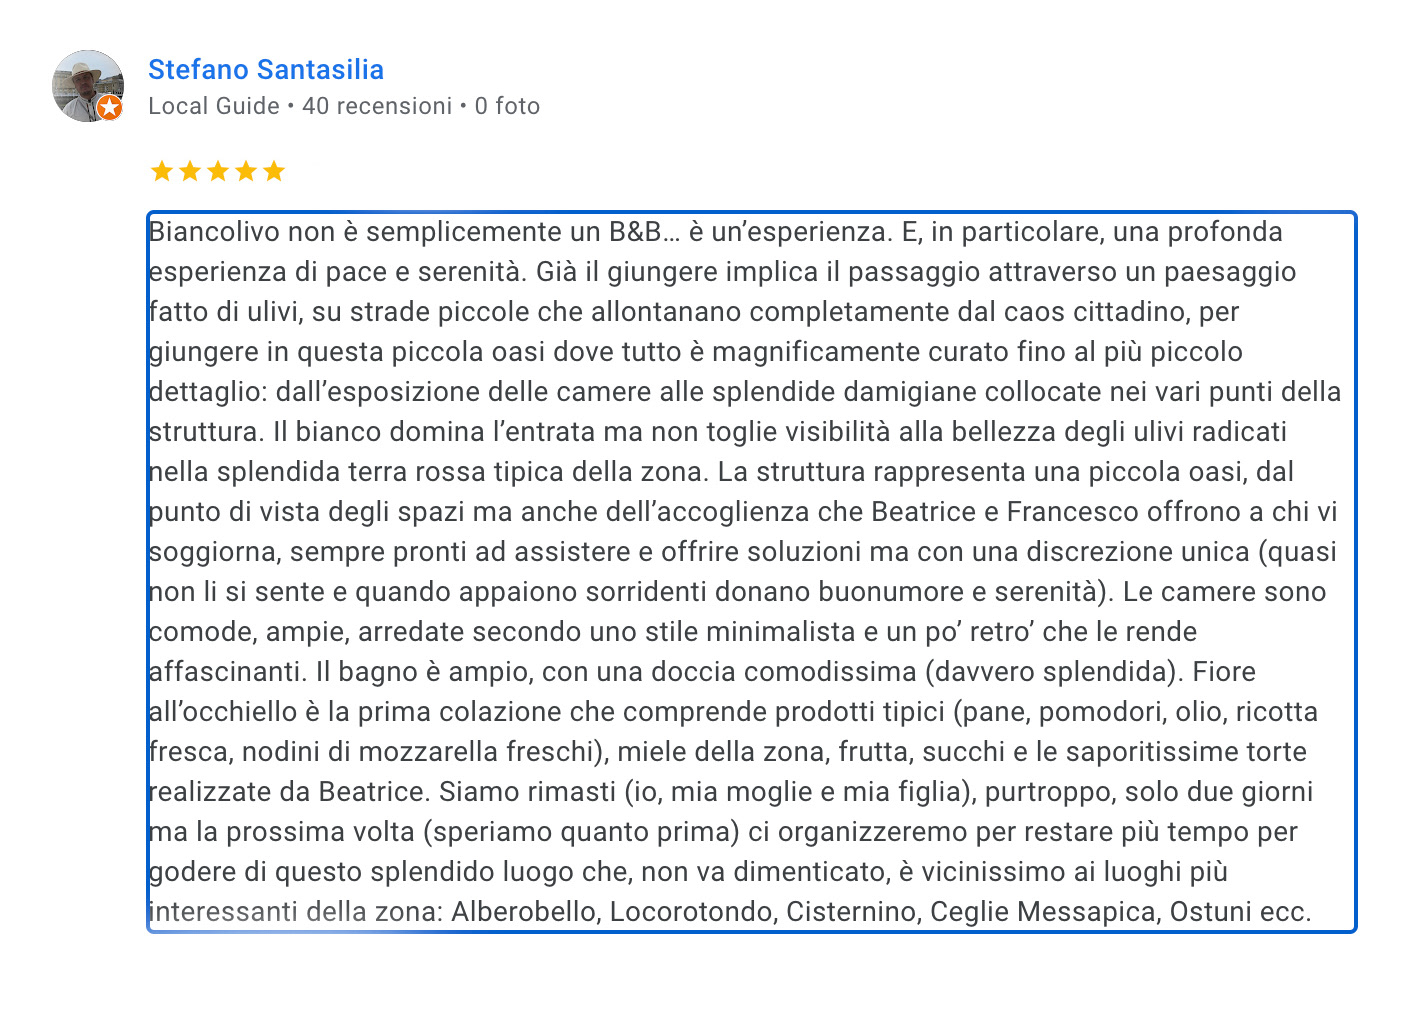Click the word "Biancolivo" starting the review
The height and width of the screenshot is (1024, 1404).
coord(215,232)
